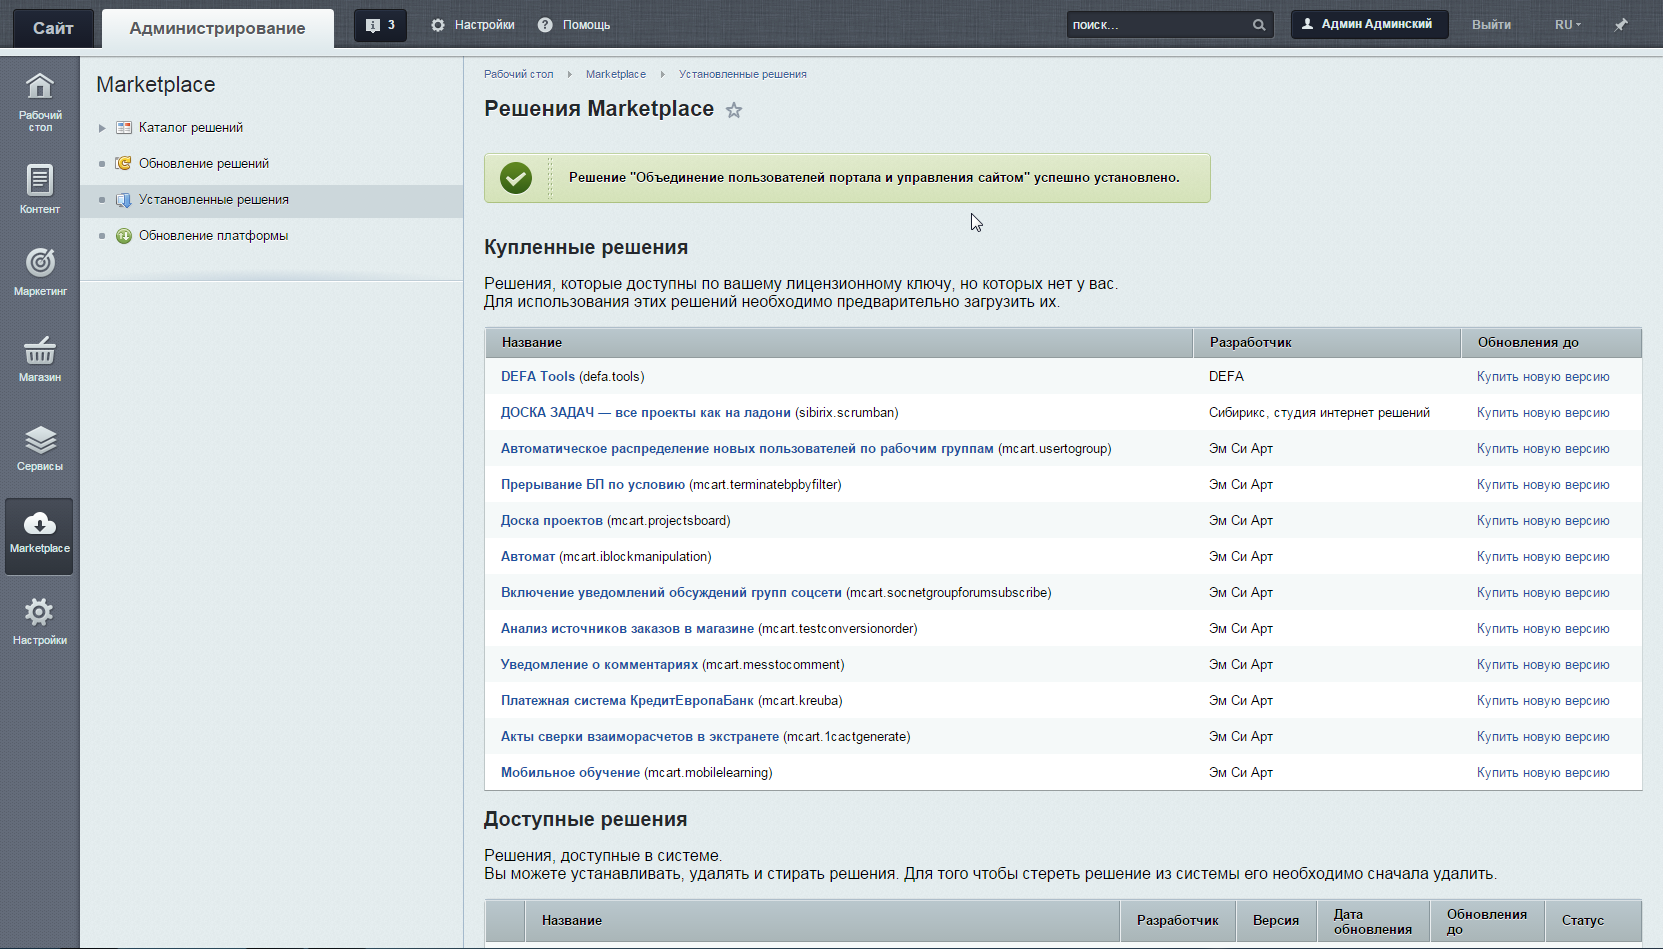Go to Рабочий стол breadcrumb

point(518,74)
